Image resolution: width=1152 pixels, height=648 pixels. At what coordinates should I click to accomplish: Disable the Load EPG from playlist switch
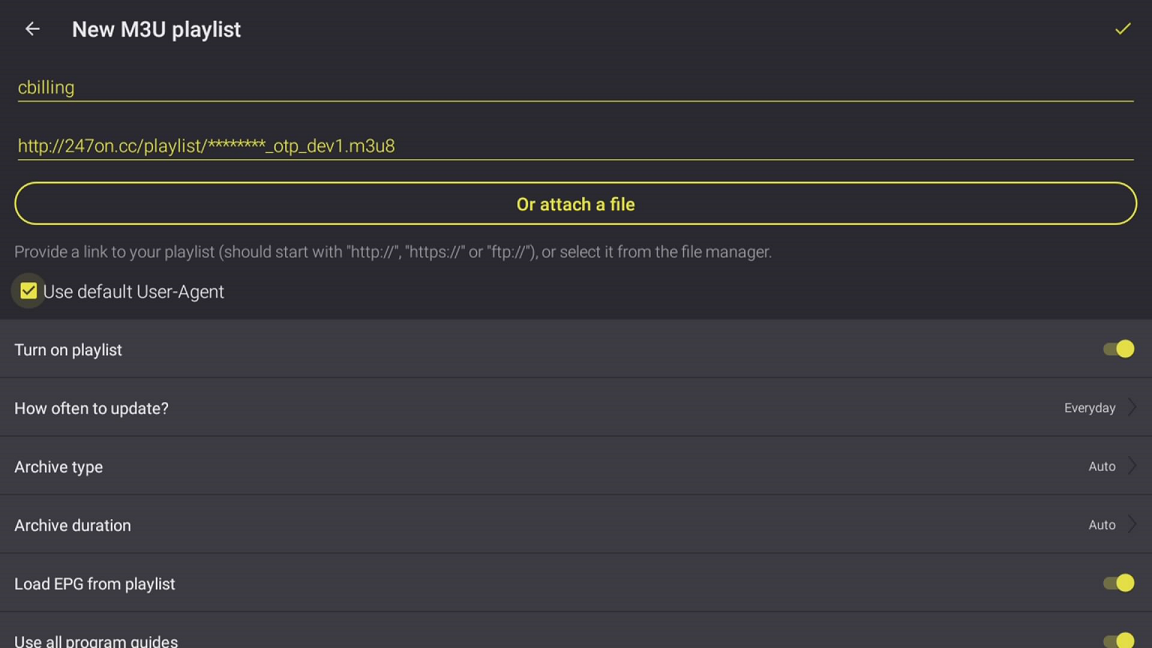pyautogui.click(x=1118, y=583)
